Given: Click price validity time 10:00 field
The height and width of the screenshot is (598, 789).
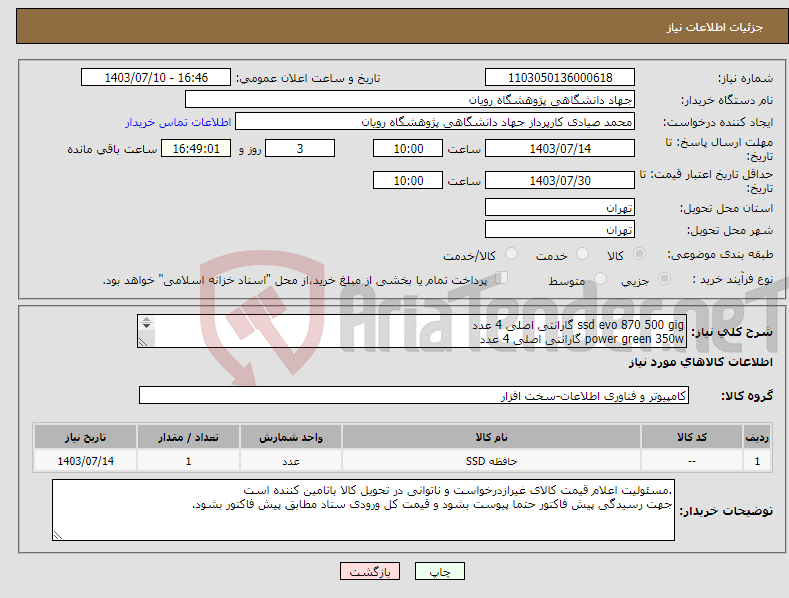Looking at the screenshot, I should tap(408, 180).
